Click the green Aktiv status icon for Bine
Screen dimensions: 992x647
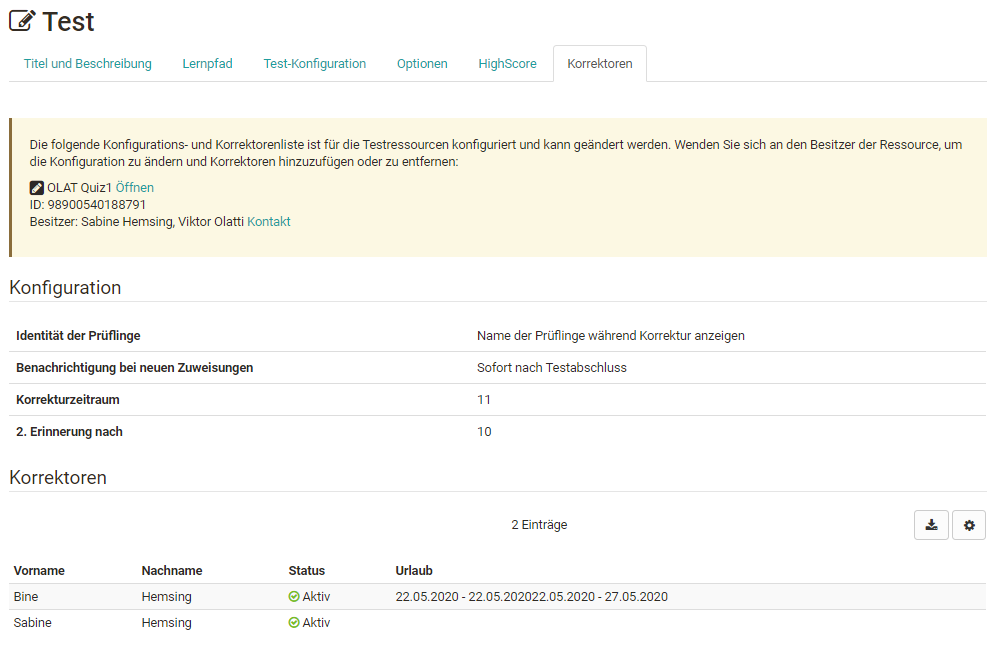pos(292,596)
